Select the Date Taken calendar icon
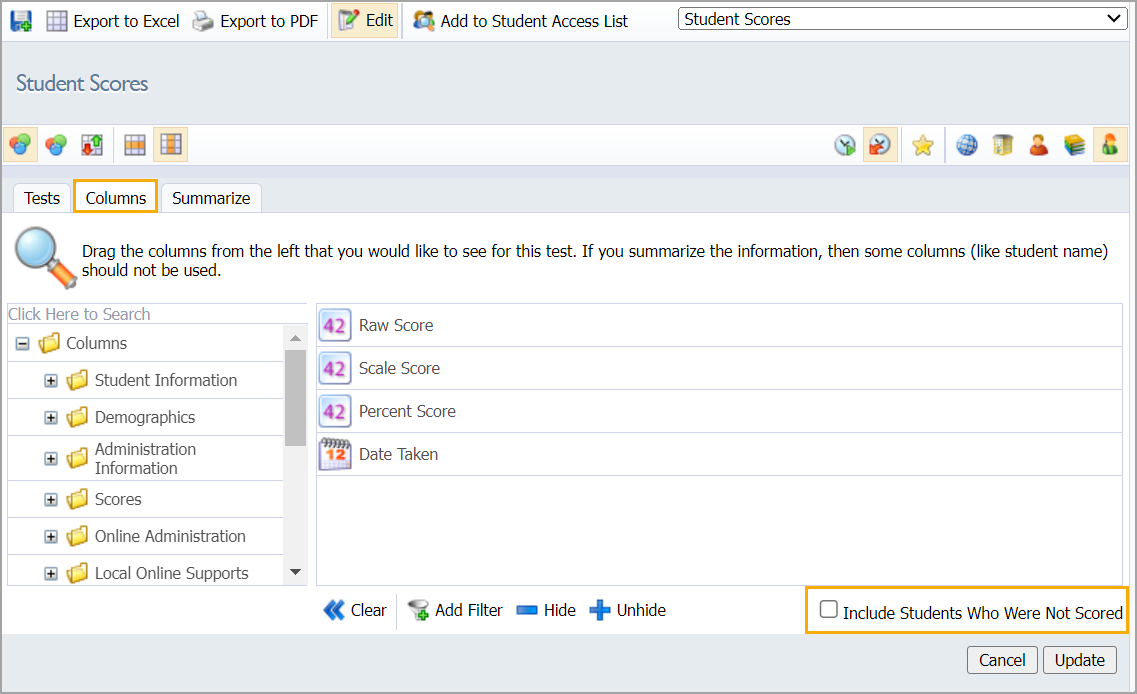This screenshot has height=694, width=1137. coord(335,454)
